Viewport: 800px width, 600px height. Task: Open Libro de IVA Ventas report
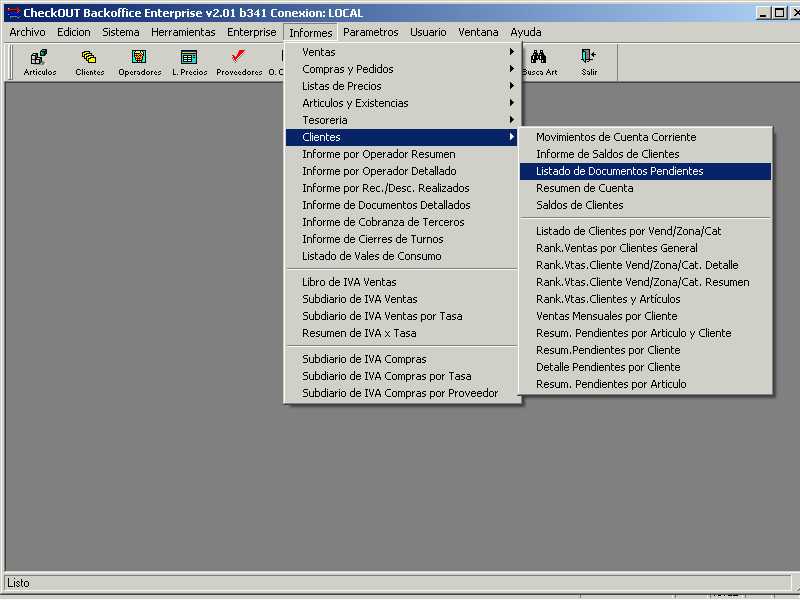coord(402,282)
